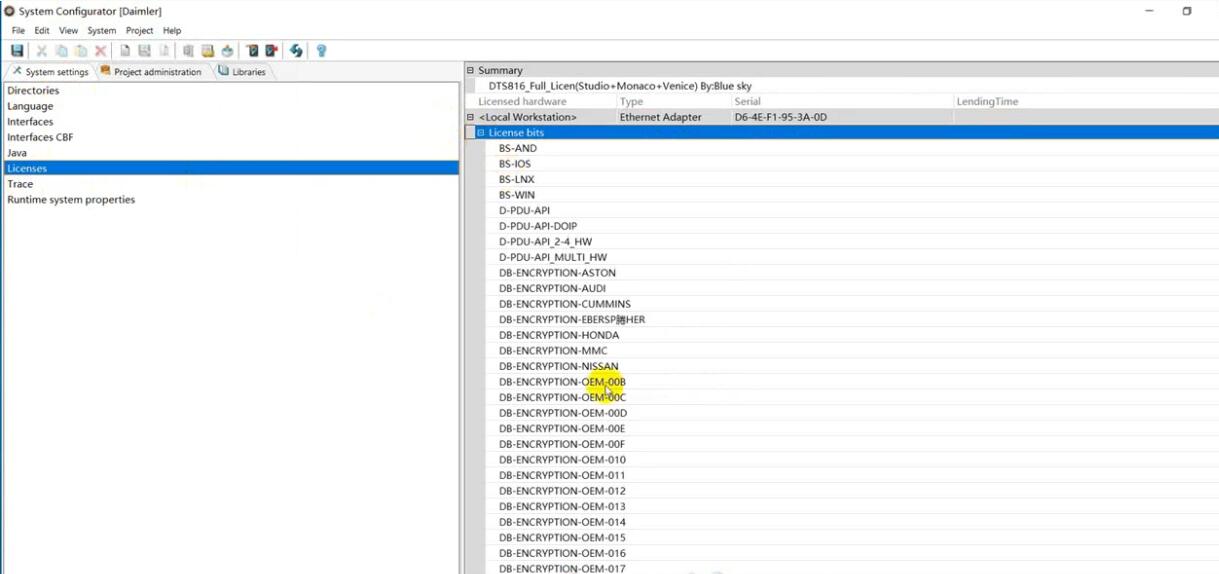Open the File menu
1219x574 pixels.
18,31
